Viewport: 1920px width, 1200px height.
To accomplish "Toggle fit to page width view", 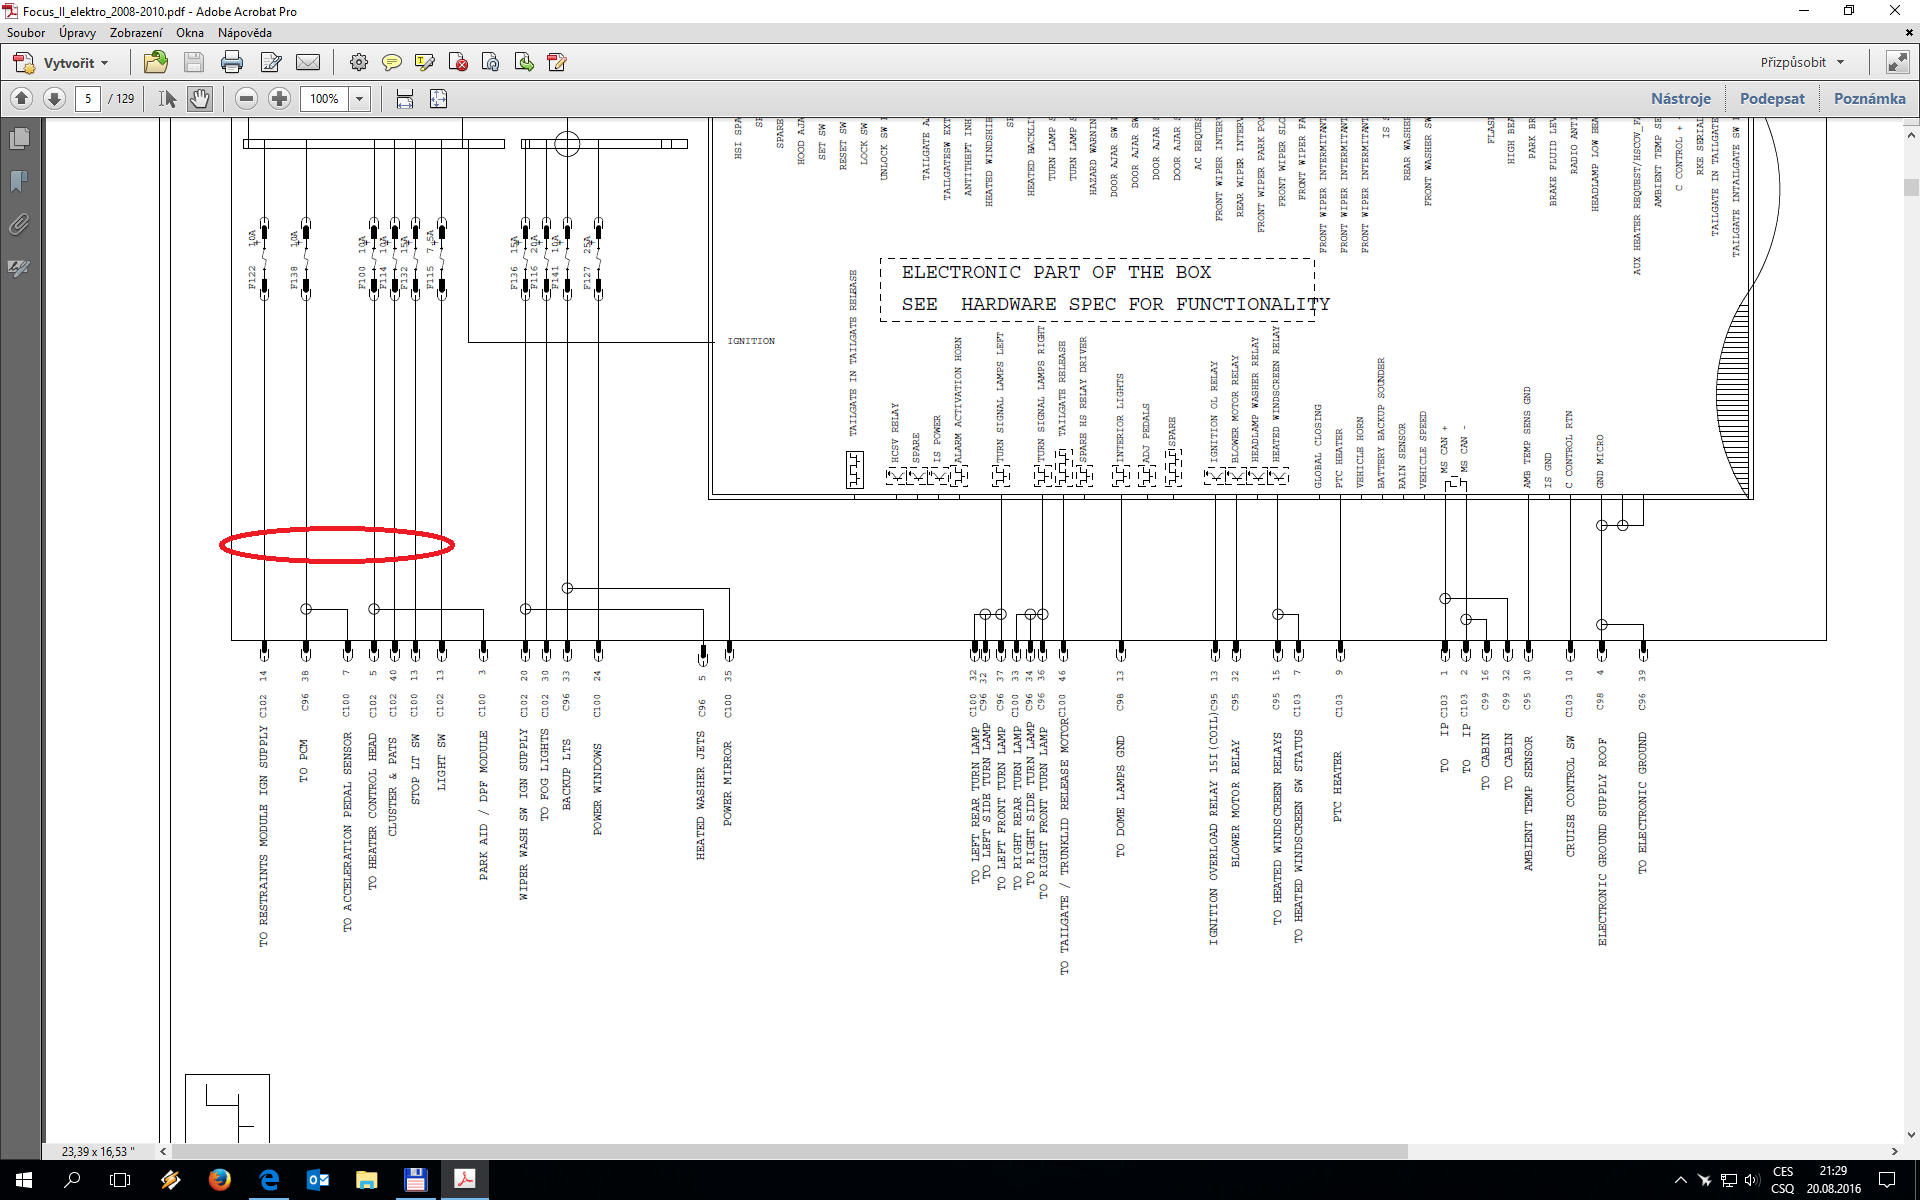I will coord(405,99).
